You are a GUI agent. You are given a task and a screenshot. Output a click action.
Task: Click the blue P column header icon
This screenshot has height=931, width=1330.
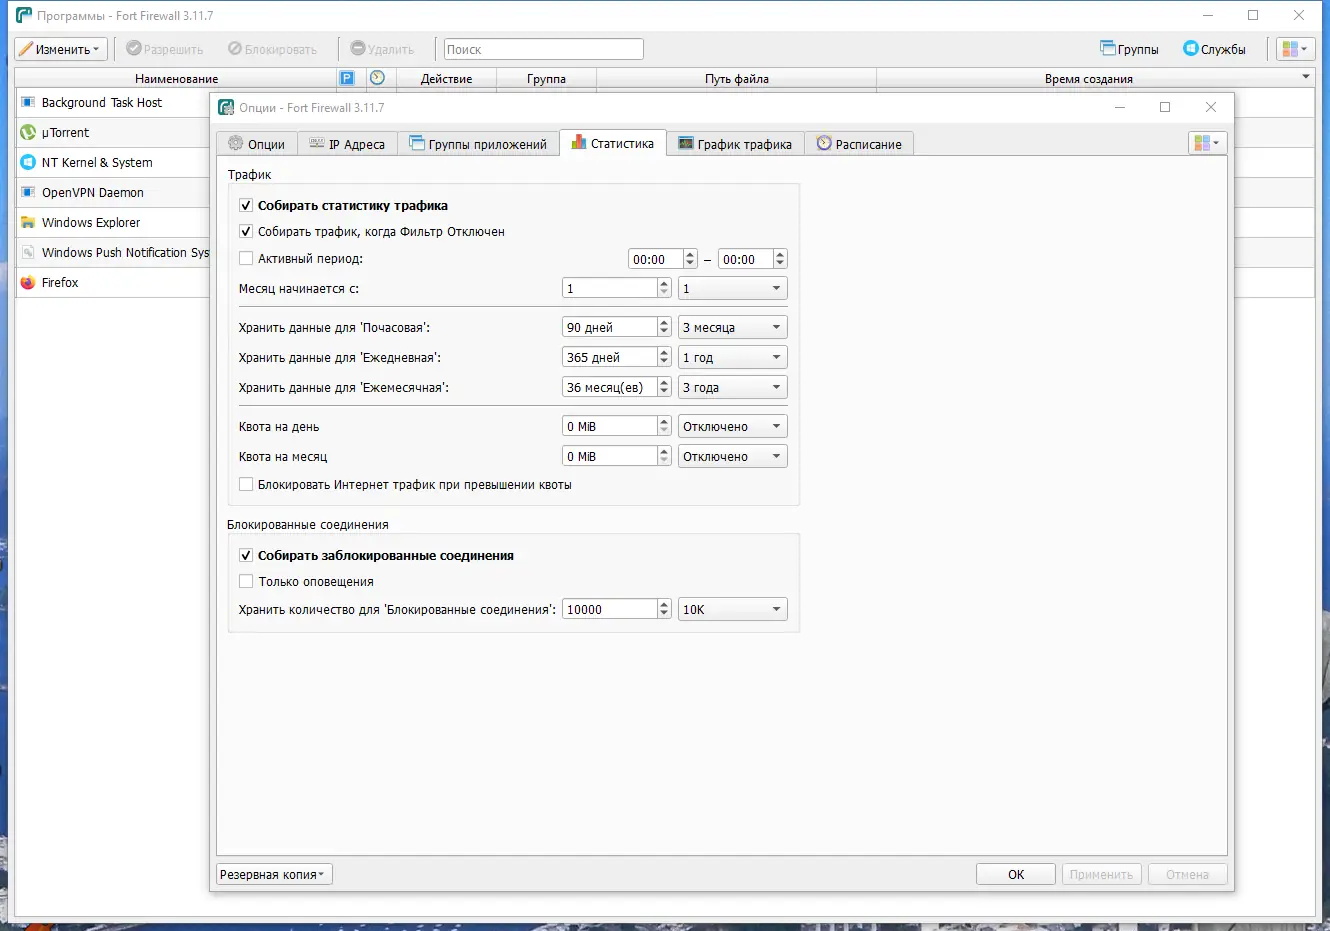347,78
